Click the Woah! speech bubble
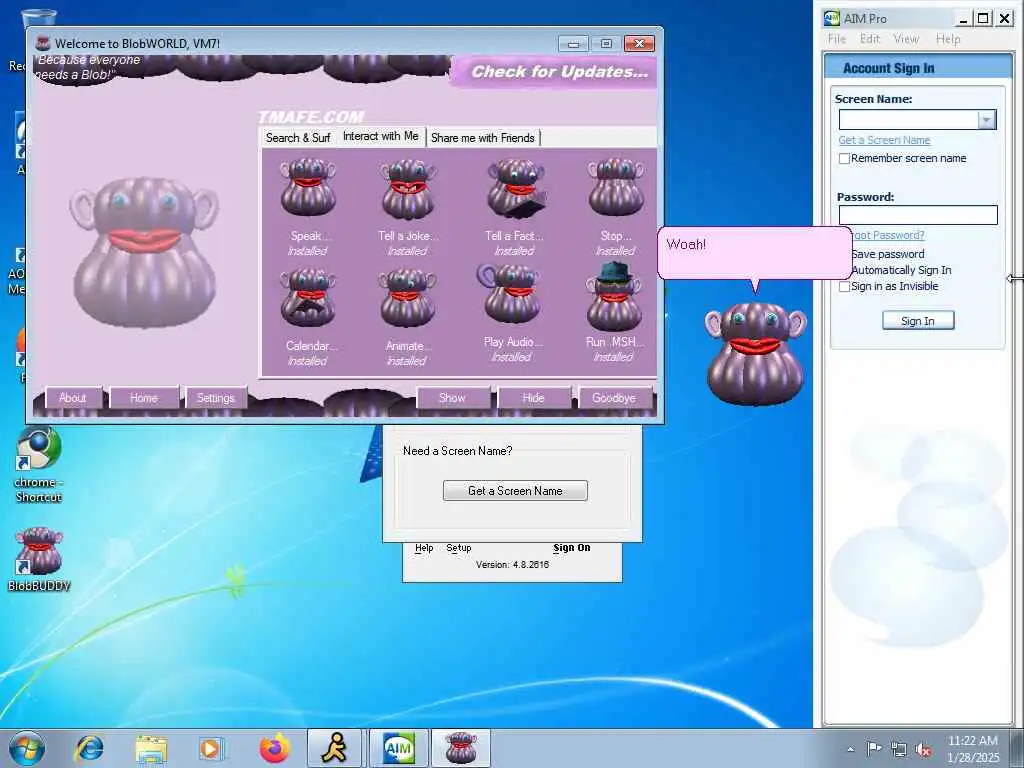The width and height of the screenshot is (1024, 768). click(754, 252)
